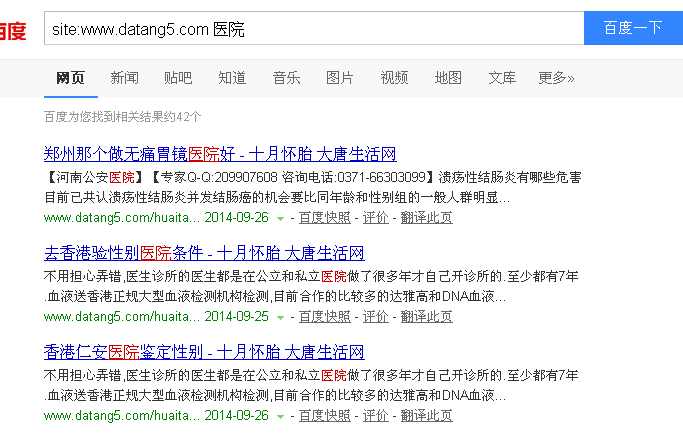Image resolution: width=683 pixels, height=439 pixels.
Task: Click the snippet text 【河南公安医院】
Action: coord(95,177)
